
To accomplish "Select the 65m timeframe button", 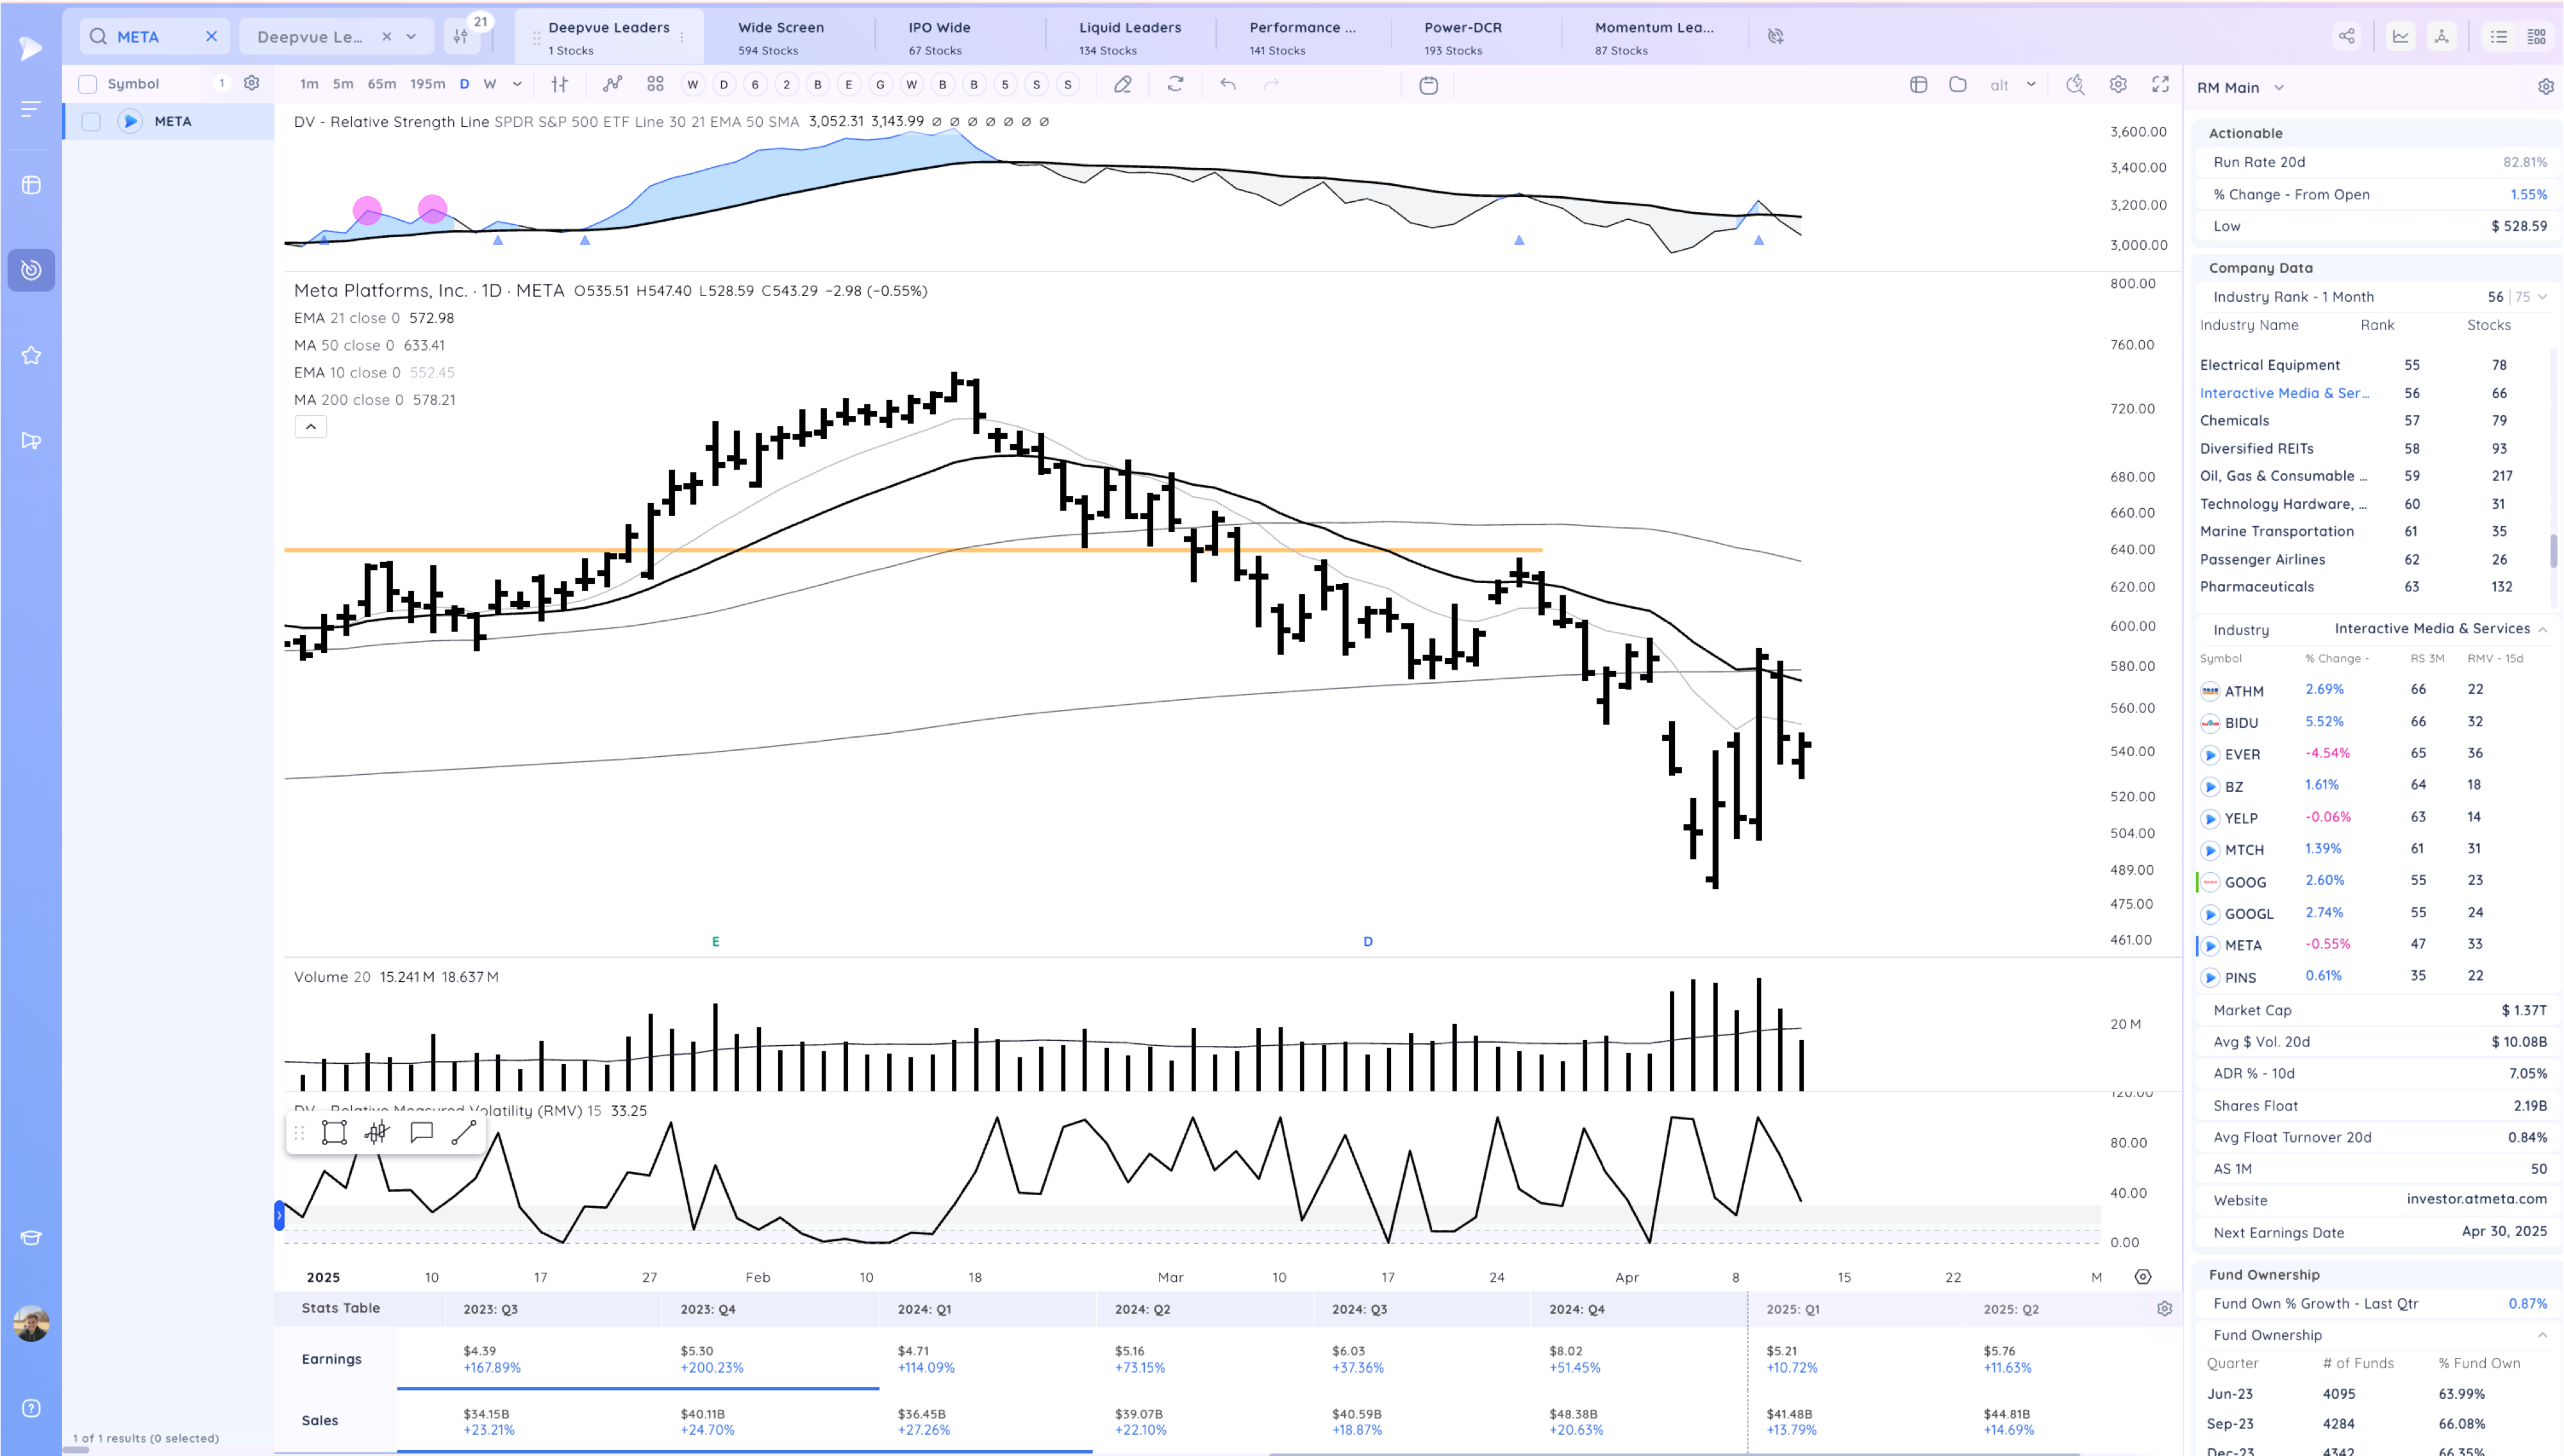I will click(x=381, y=84).
